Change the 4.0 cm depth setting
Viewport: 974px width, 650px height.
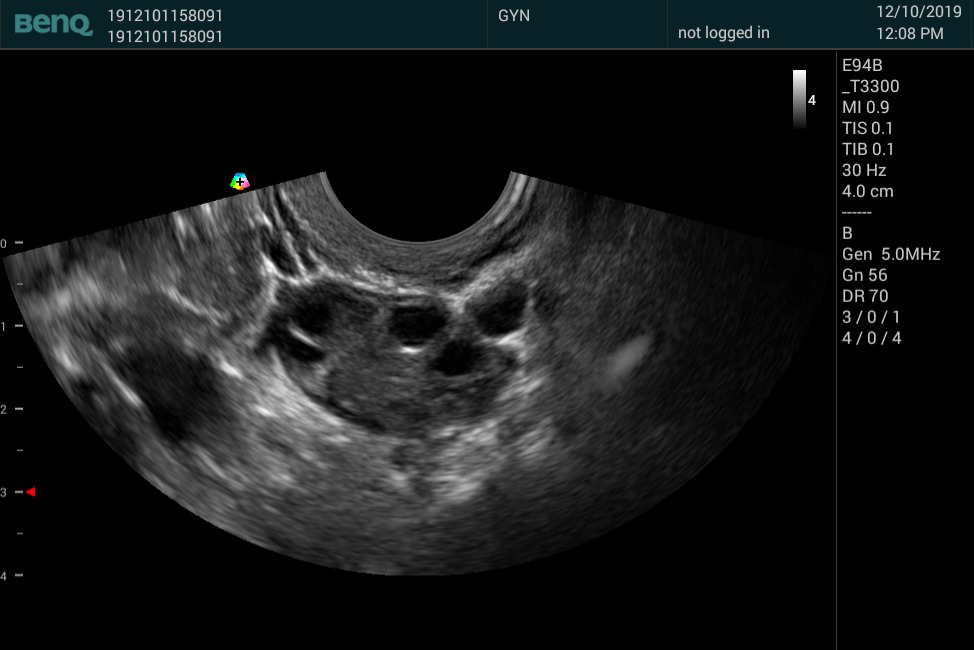tap(867, 192)
